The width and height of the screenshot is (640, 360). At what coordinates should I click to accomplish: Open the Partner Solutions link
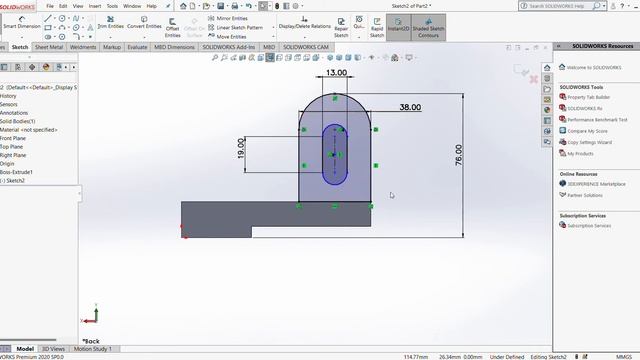581,195
